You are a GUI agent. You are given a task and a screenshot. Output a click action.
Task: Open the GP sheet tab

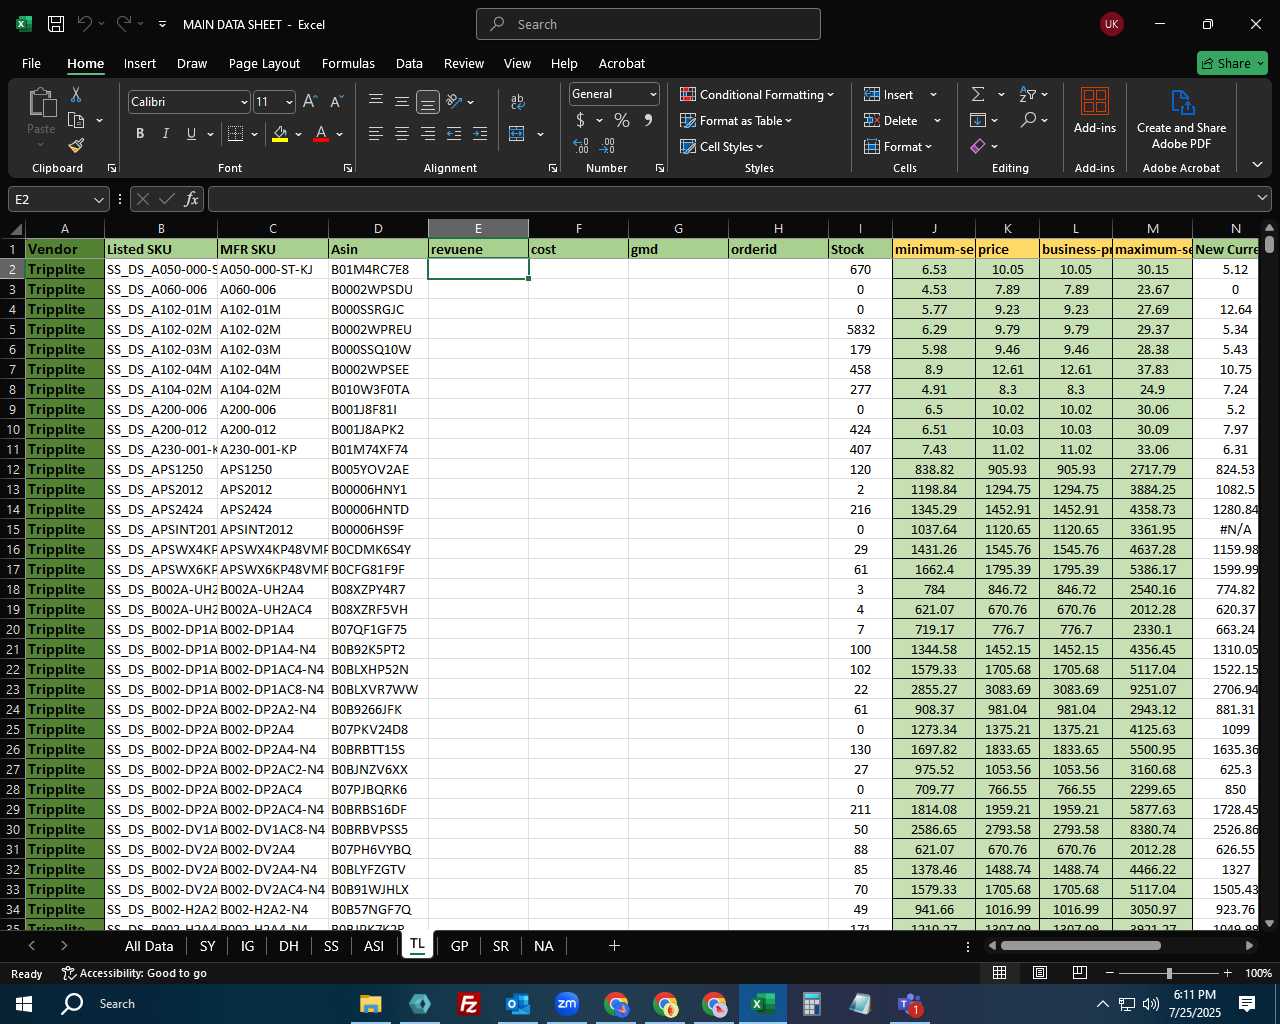[x=459, y=946]
